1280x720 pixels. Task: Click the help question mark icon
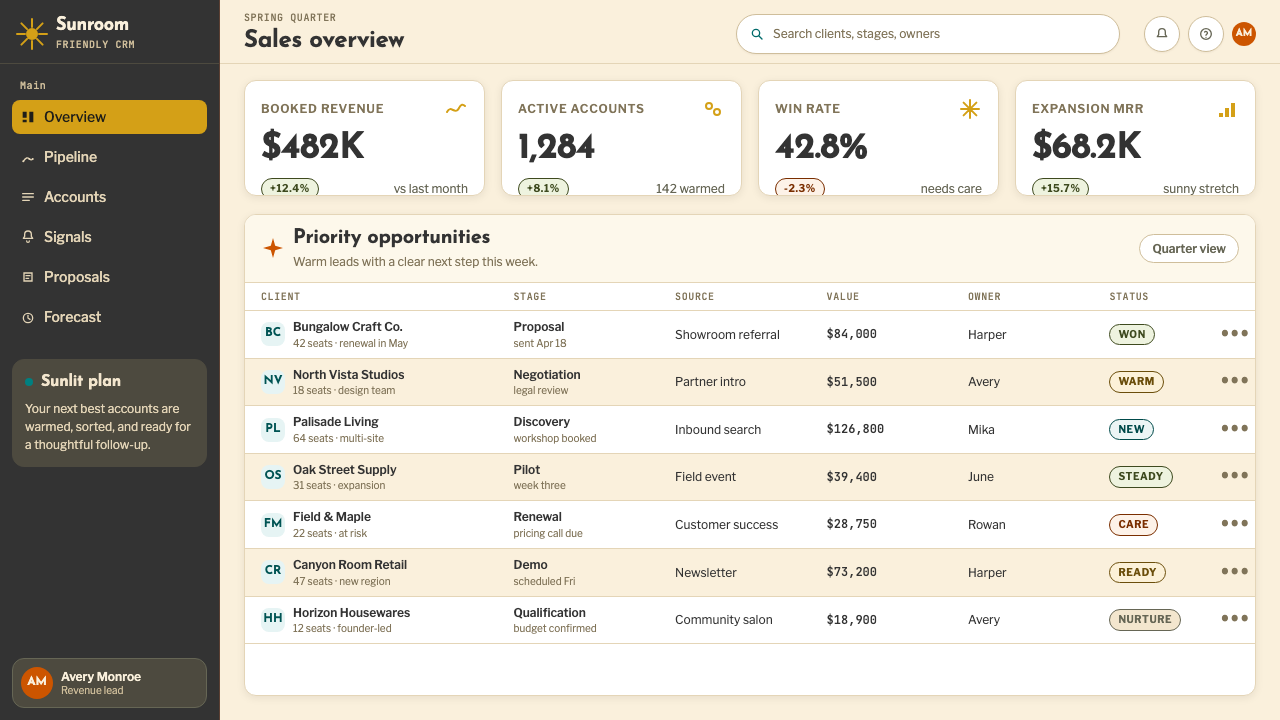(1206, 33)
